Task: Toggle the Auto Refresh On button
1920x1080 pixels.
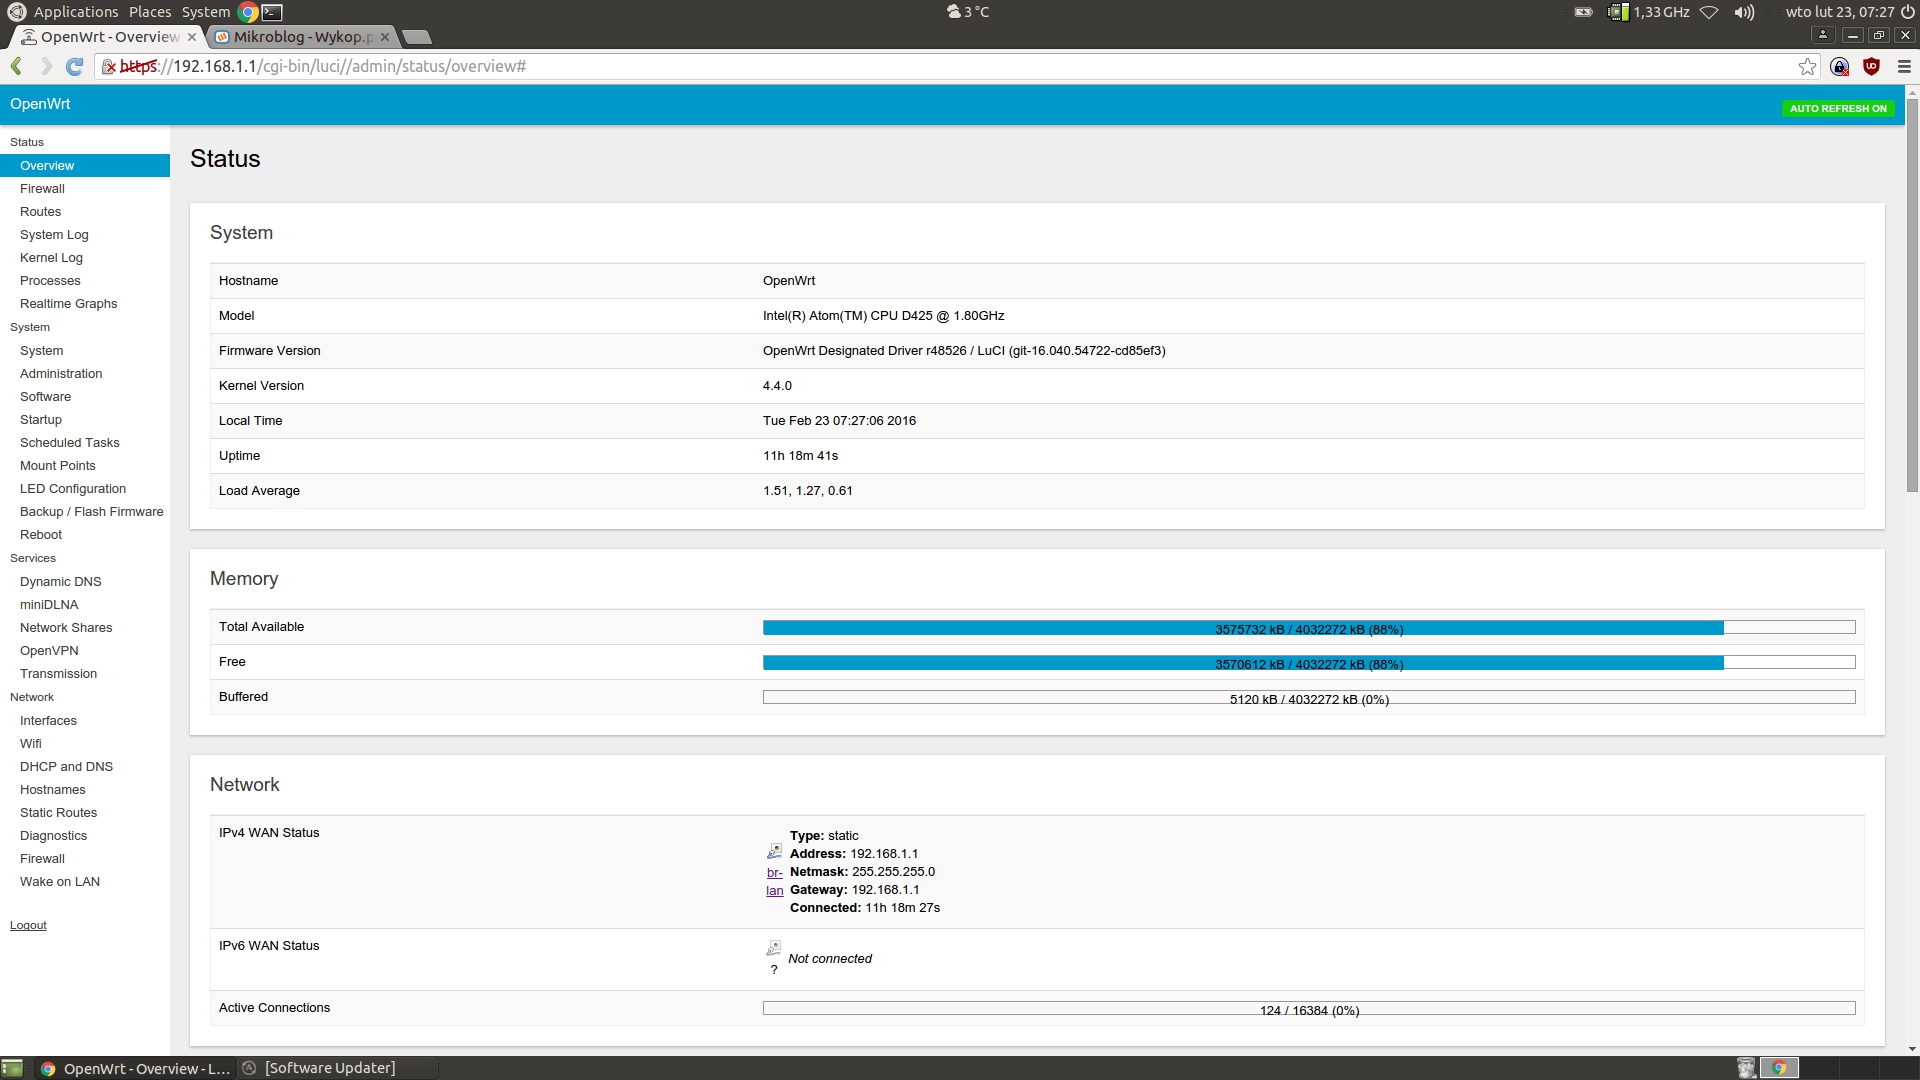Action: (1837, 108)
